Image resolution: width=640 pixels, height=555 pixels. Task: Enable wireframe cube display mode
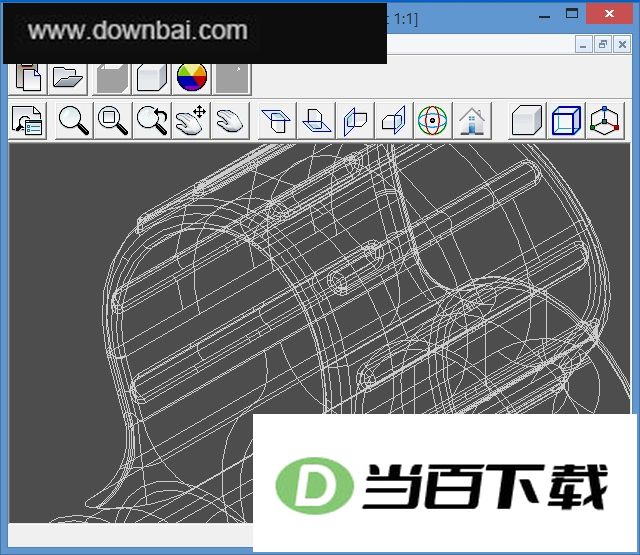(566, 121)
